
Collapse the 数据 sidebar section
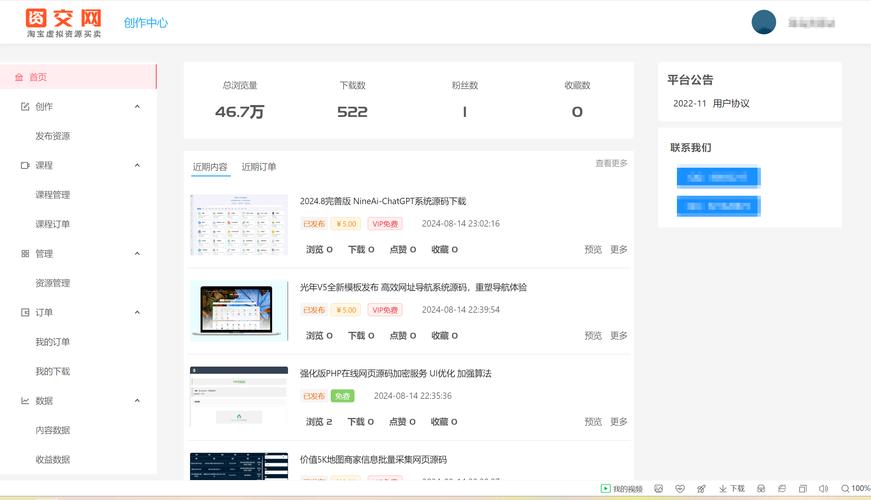point(137,401)
